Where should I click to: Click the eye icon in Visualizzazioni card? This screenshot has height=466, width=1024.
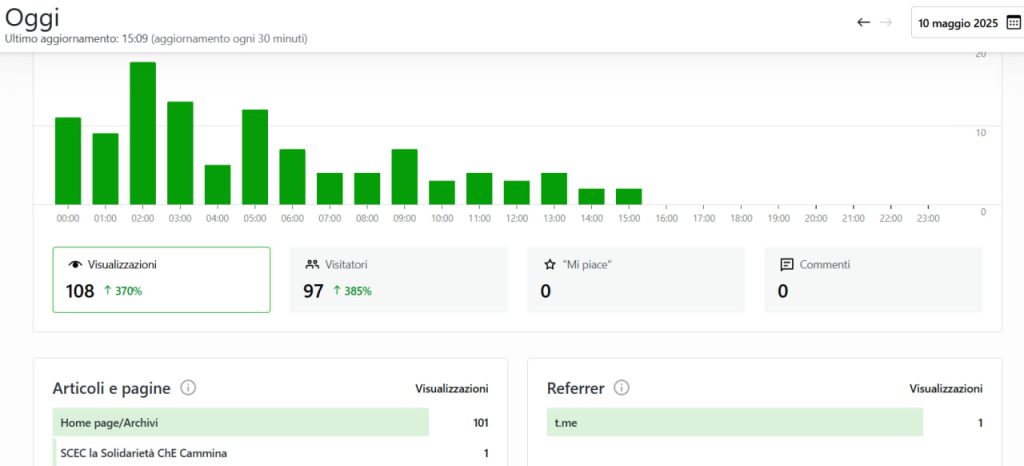point(74,265)
